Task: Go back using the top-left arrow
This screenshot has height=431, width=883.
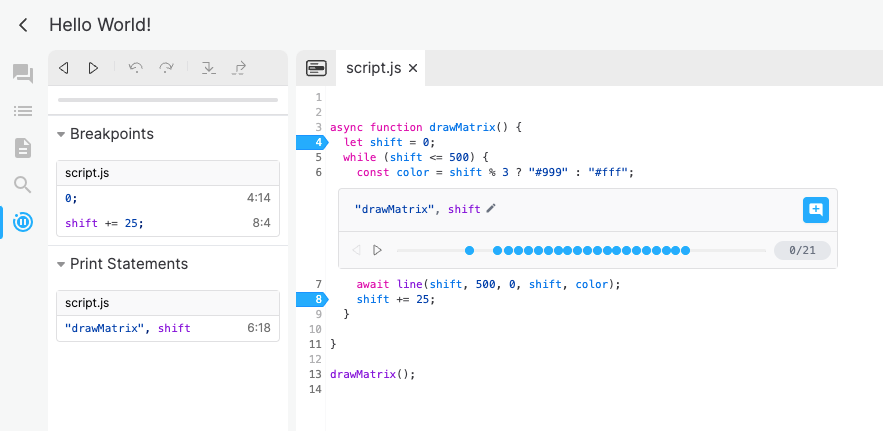Action: pyautogui.click(x=23, y=25)
